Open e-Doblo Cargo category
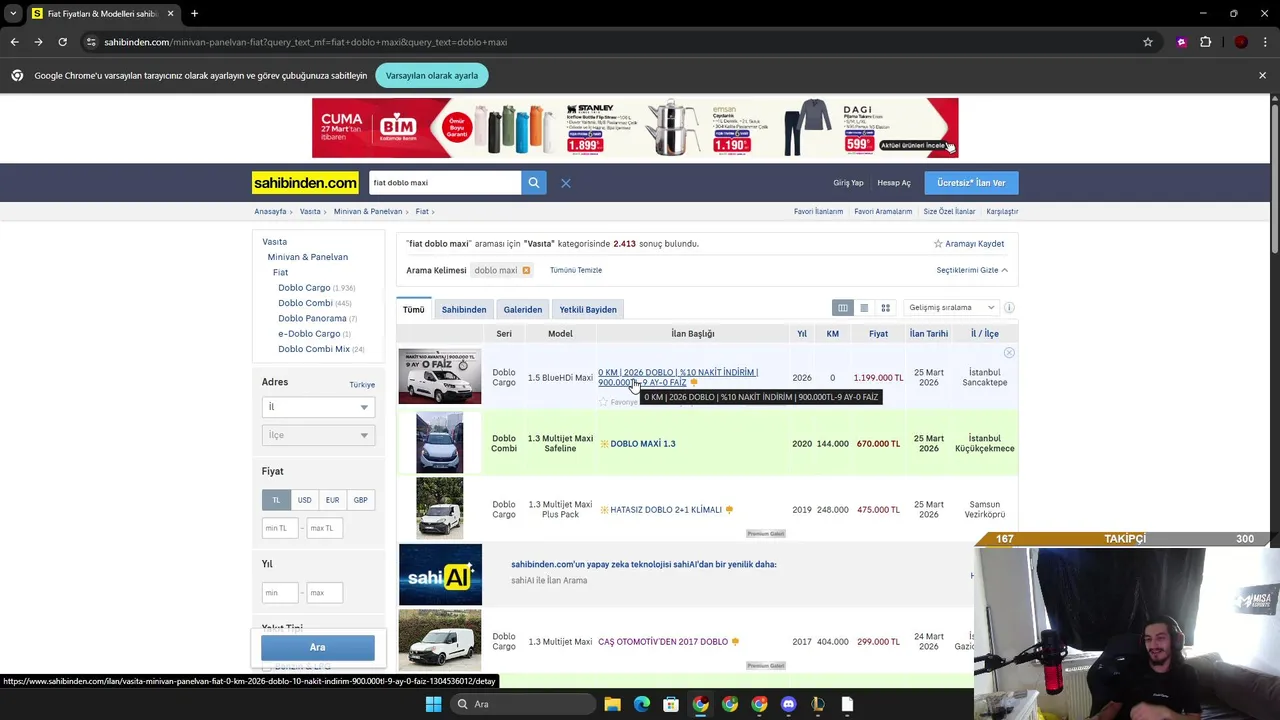 [309, 334]
